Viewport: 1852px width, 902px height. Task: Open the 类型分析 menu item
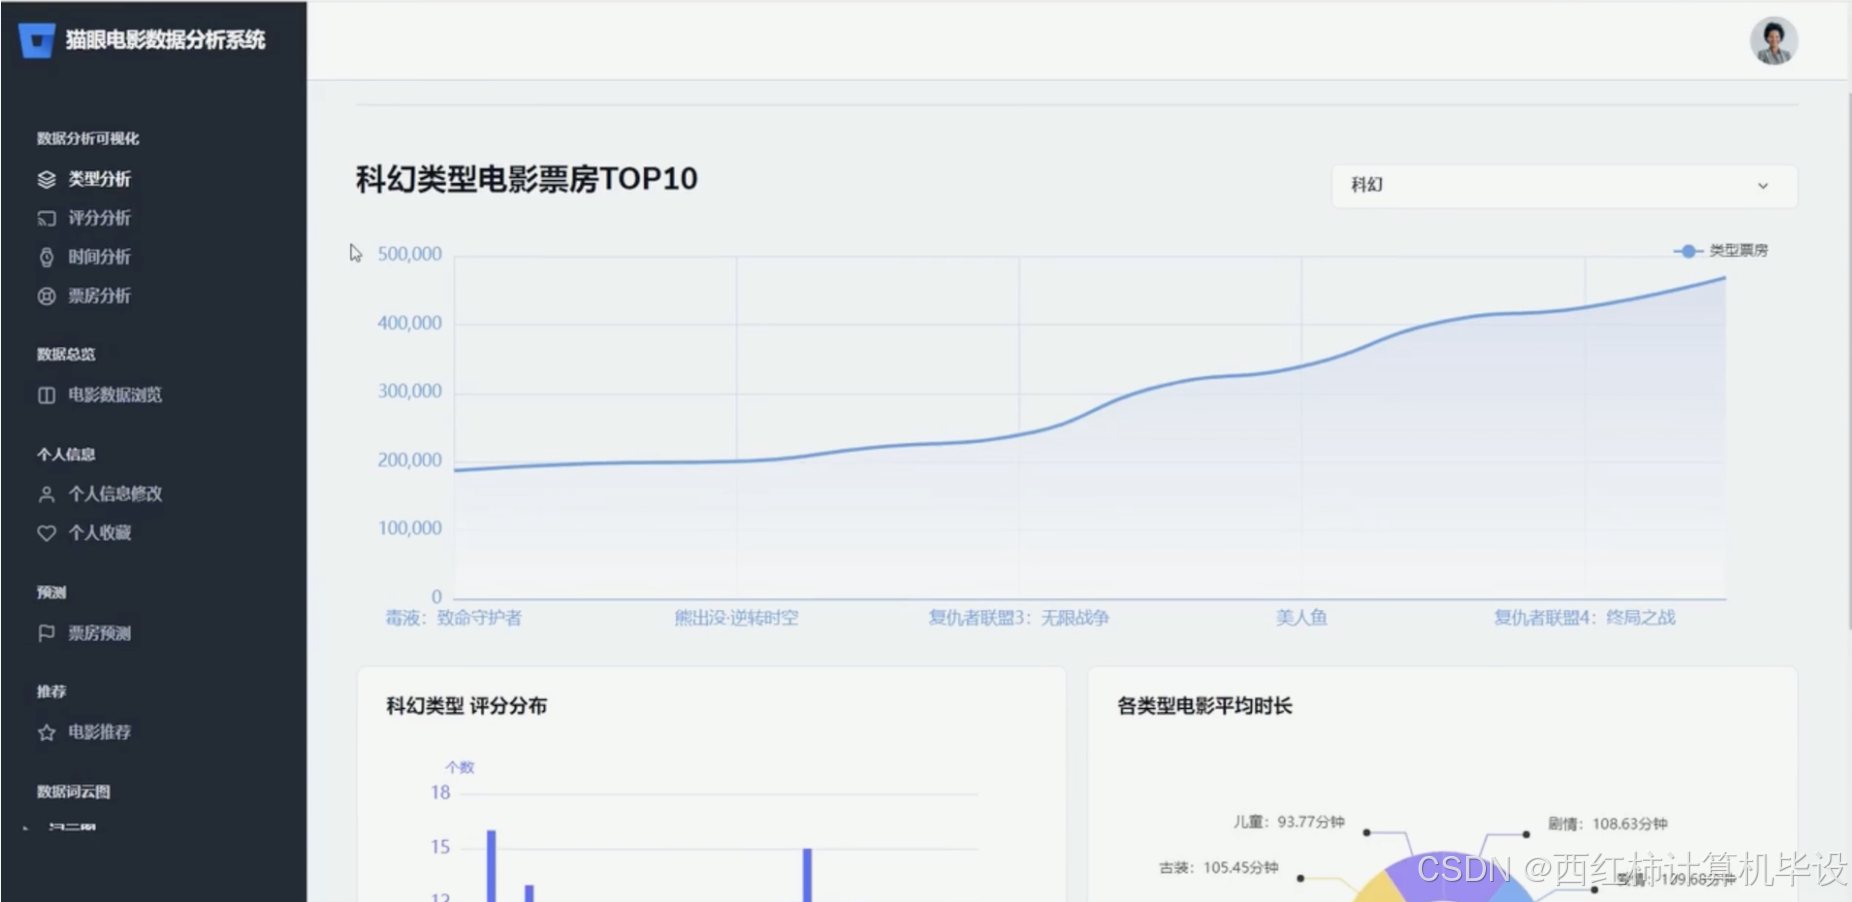pyautogui.click(x=99, y=179)
